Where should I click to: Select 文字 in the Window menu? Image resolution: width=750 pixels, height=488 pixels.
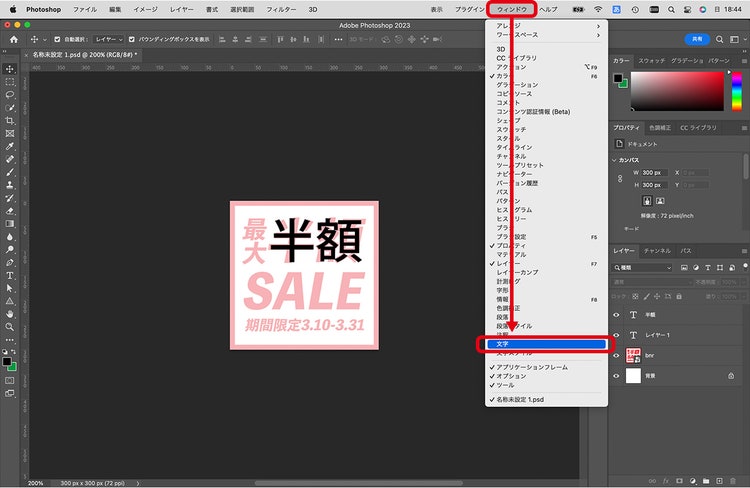click(x=546, y=344)
